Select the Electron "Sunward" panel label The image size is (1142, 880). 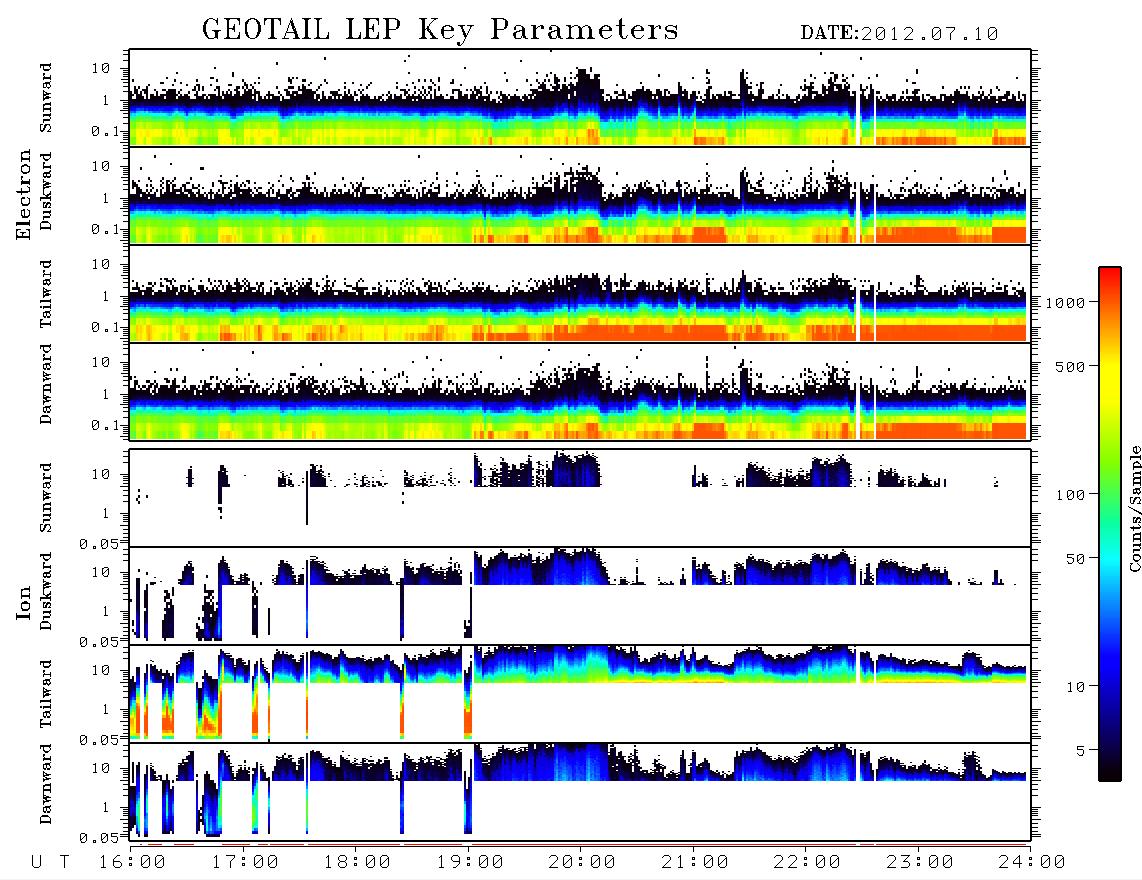(46, 98)
